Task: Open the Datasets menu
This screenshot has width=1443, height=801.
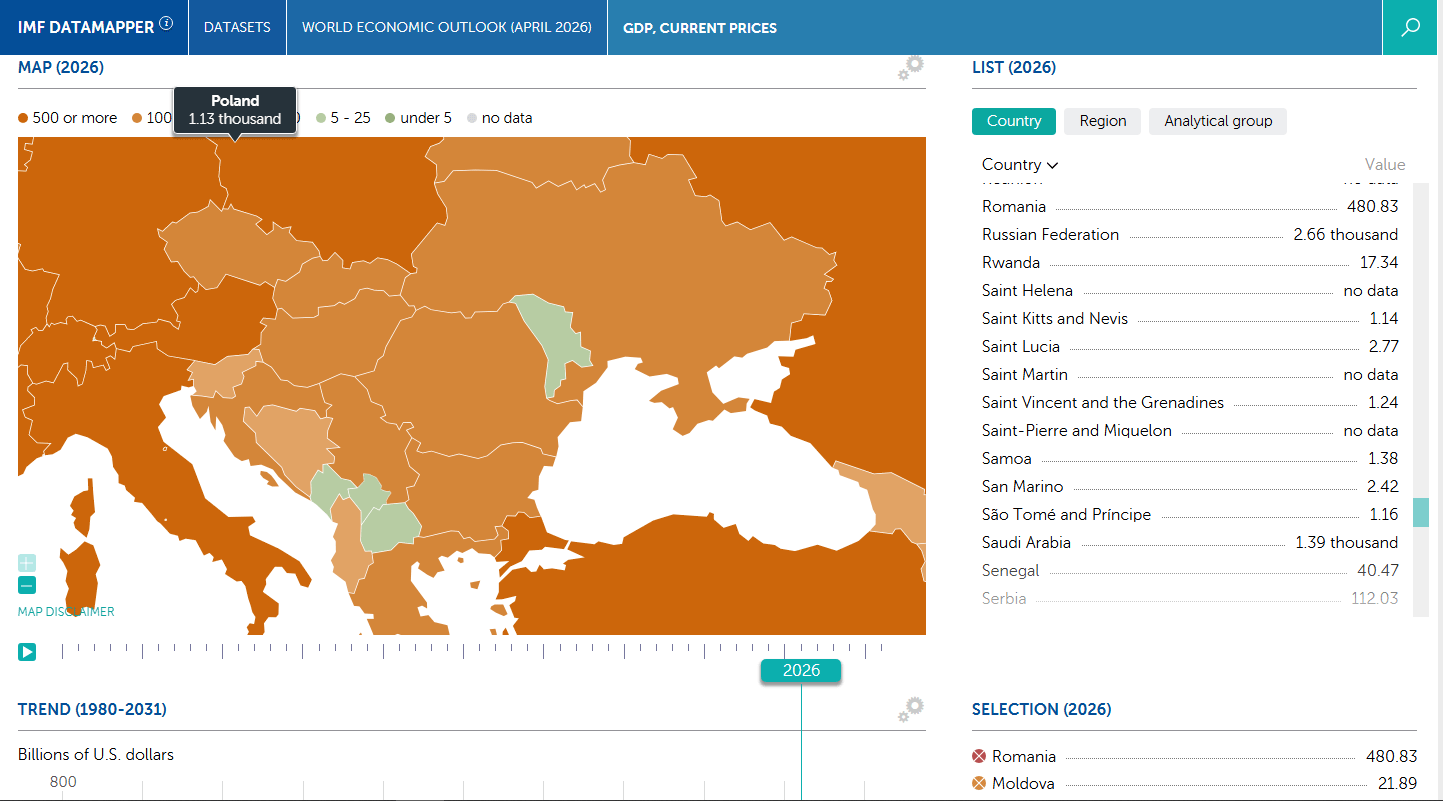Action: coord(237,27)
